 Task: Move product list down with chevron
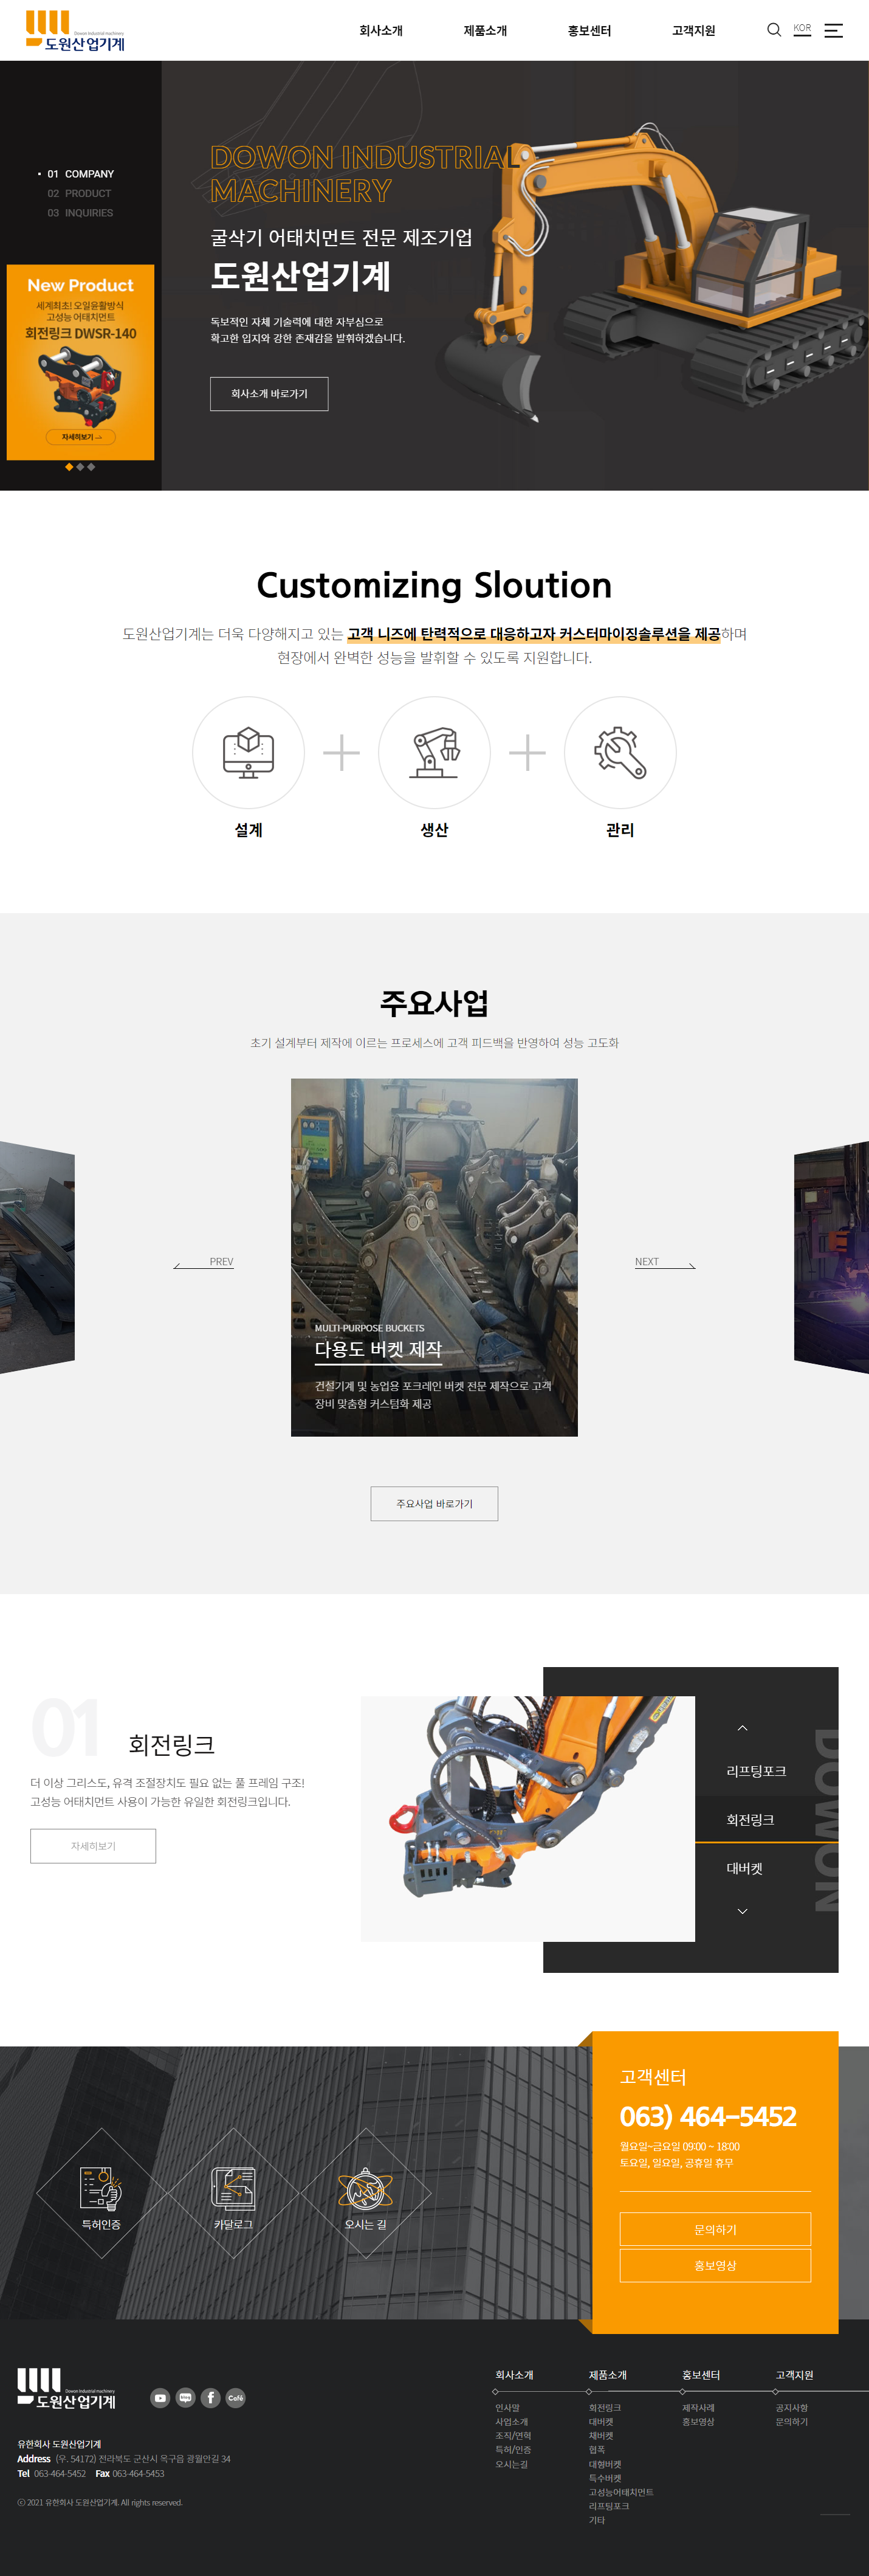742,1911
